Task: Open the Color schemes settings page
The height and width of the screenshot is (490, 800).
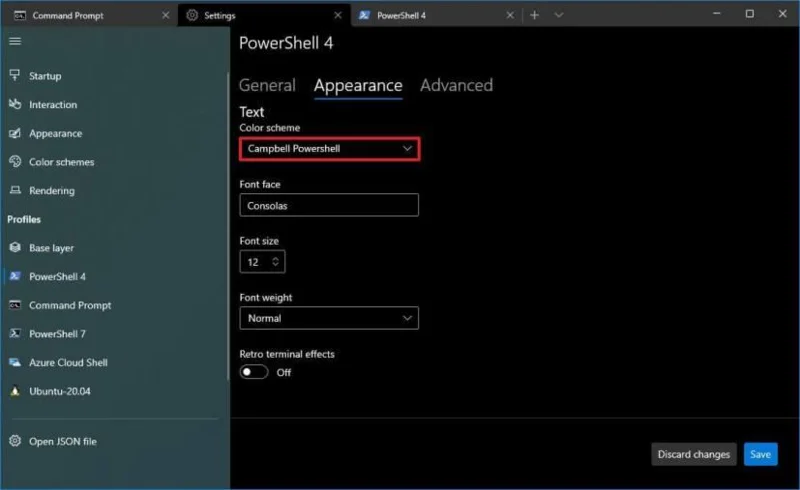Action: 115,162
